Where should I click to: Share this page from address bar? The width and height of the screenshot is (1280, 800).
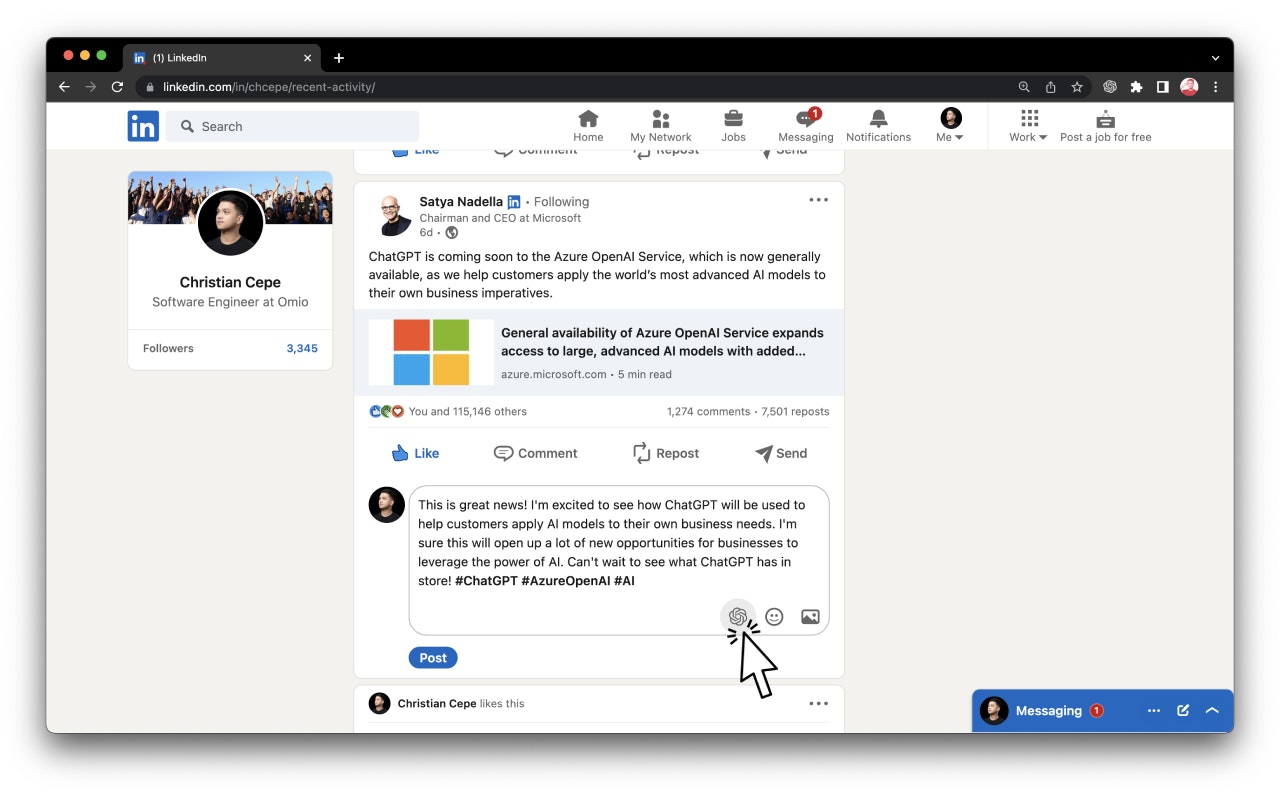[x=1050, y=87]
